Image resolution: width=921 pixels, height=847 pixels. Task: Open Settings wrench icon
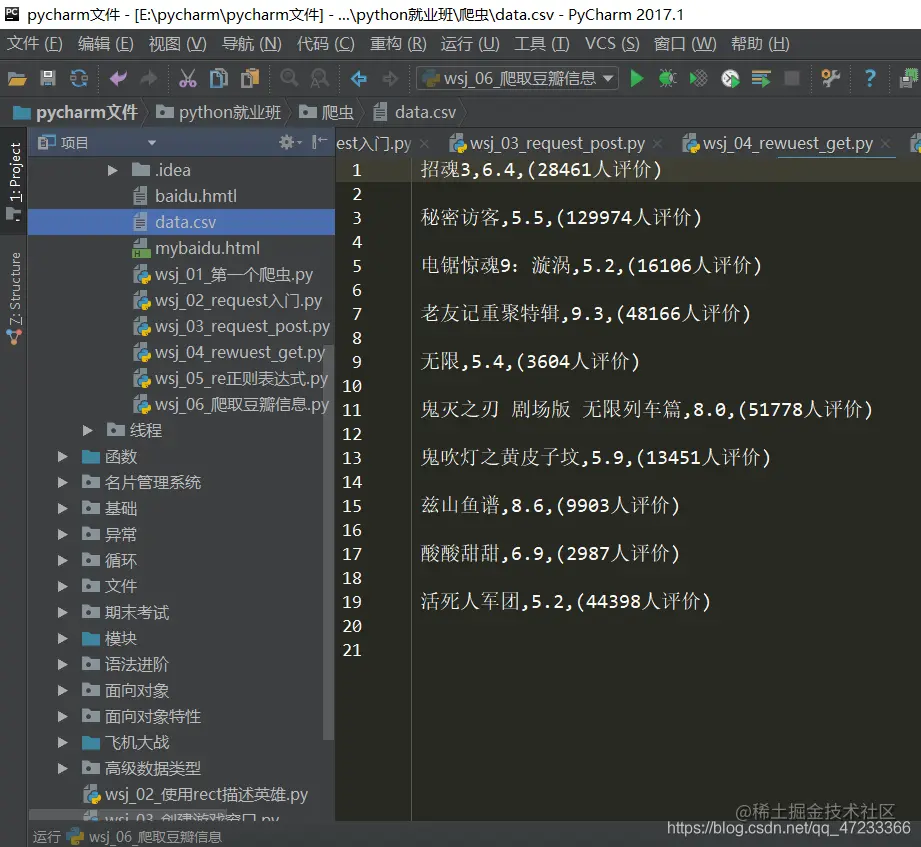point(831,78)
